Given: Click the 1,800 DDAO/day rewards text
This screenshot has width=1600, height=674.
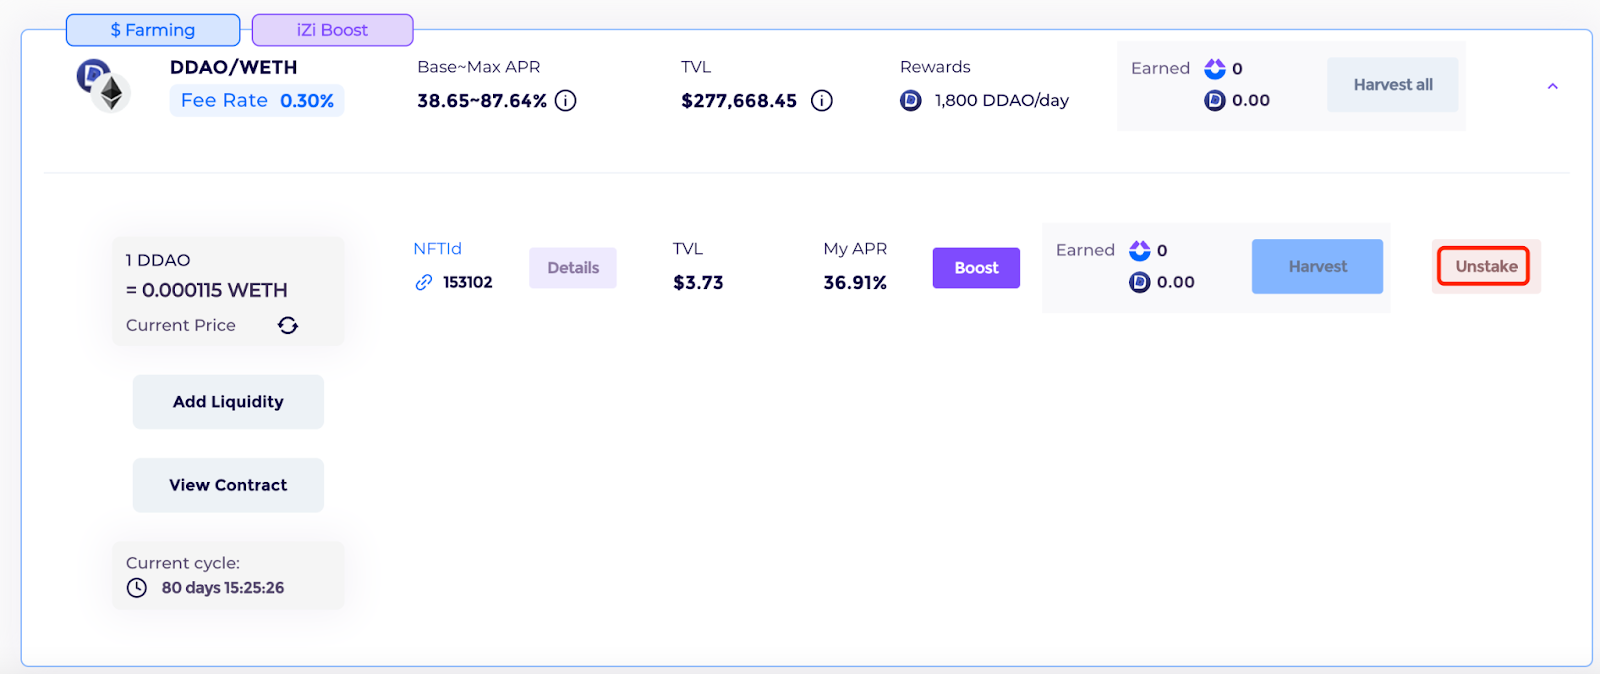Looking at the screenshot, I should [x=1001, y=101].
